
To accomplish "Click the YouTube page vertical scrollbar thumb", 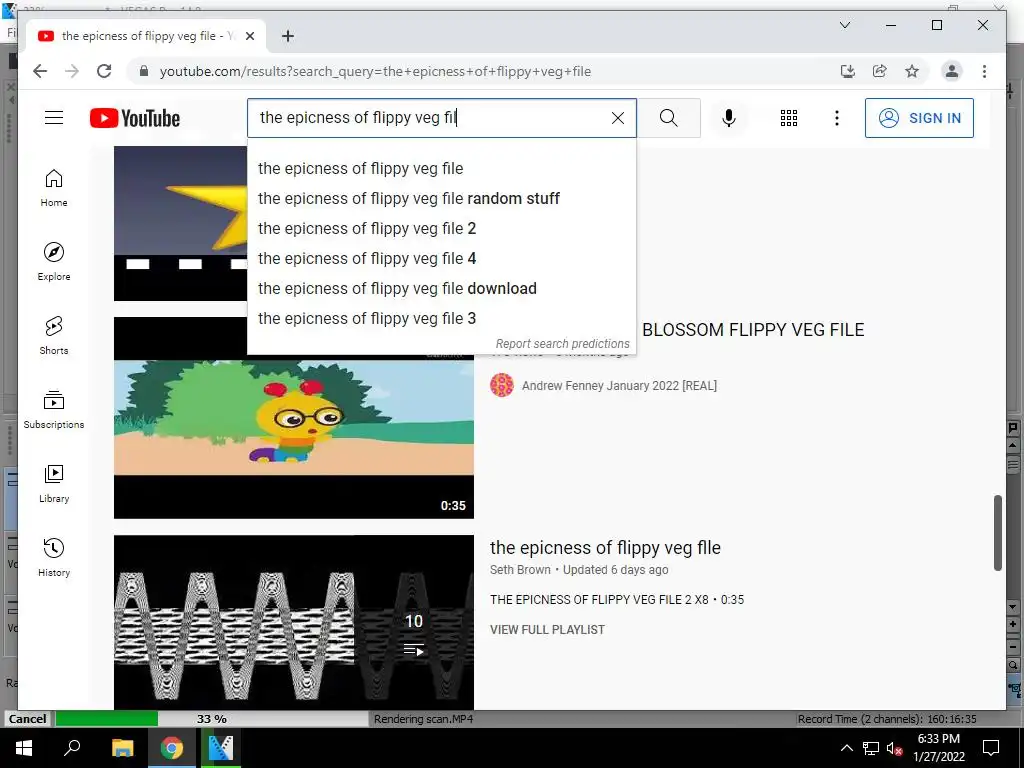I will (997, 533).
